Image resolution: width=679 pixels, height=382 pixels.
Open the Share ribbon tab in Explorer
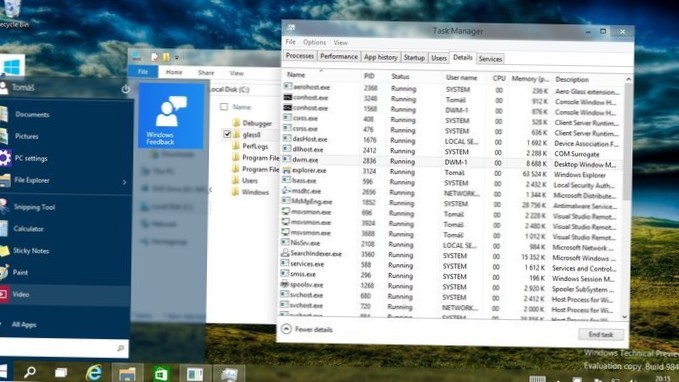(x=206, y=73)
